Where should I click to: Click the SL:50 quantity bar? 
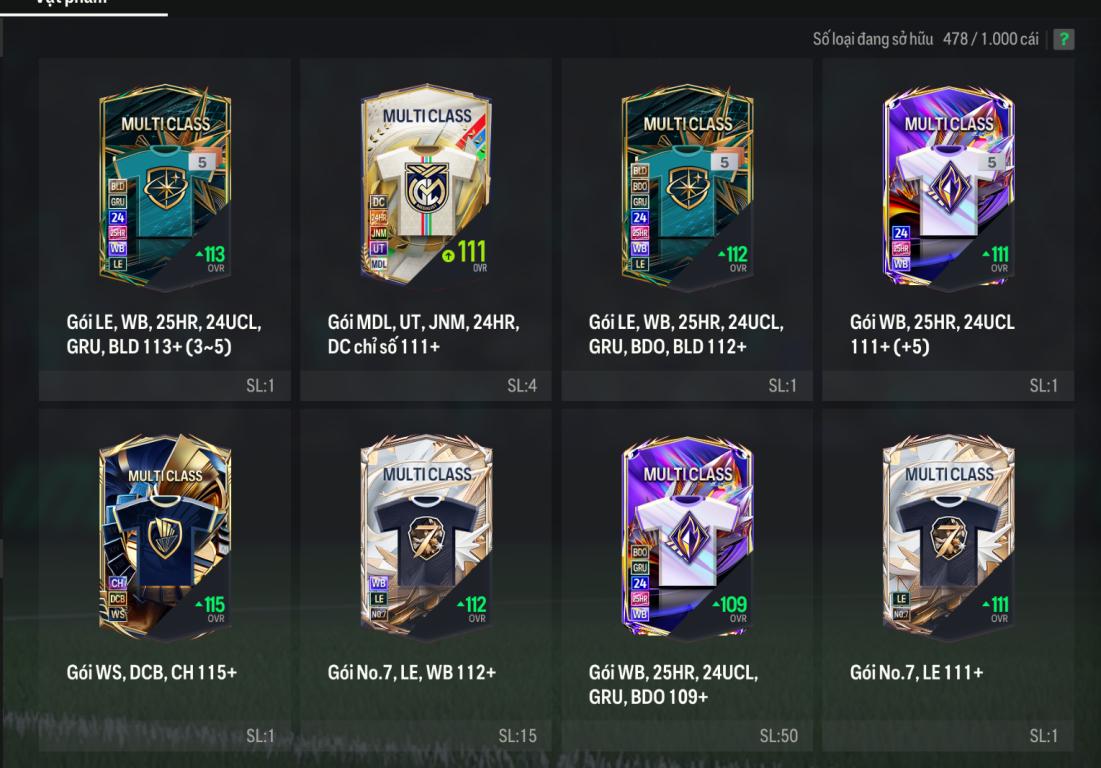click(687, 736)
